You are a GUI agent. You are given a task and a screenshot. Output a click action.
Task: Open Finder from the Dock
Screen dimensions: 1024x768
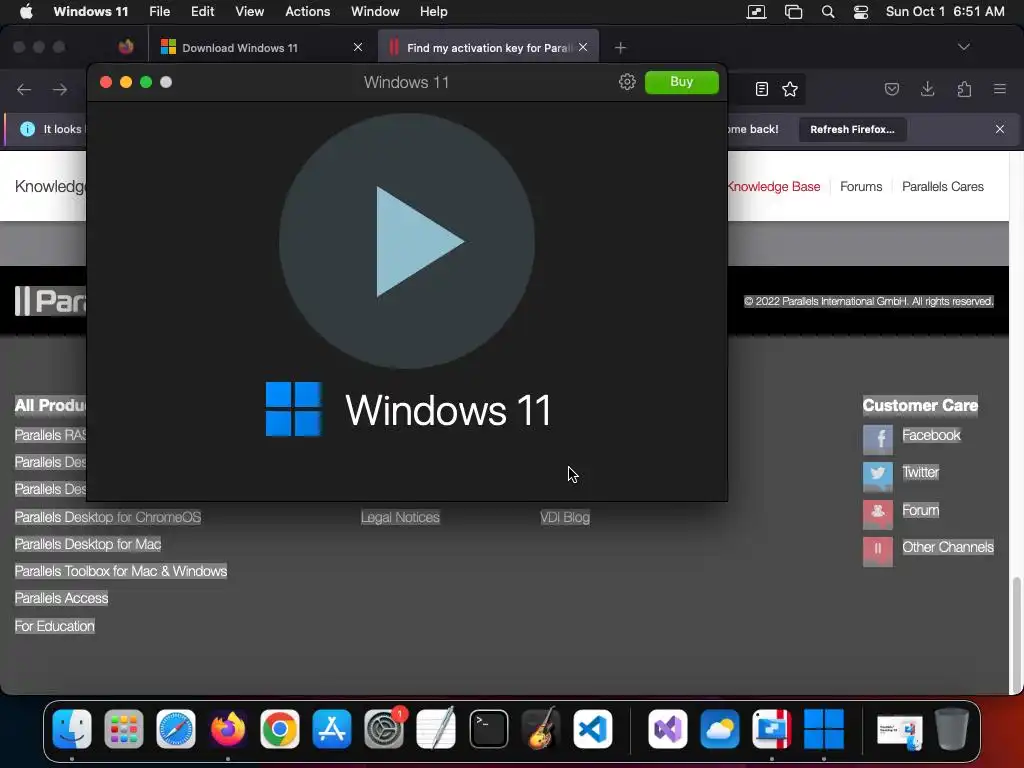(72, 729)
